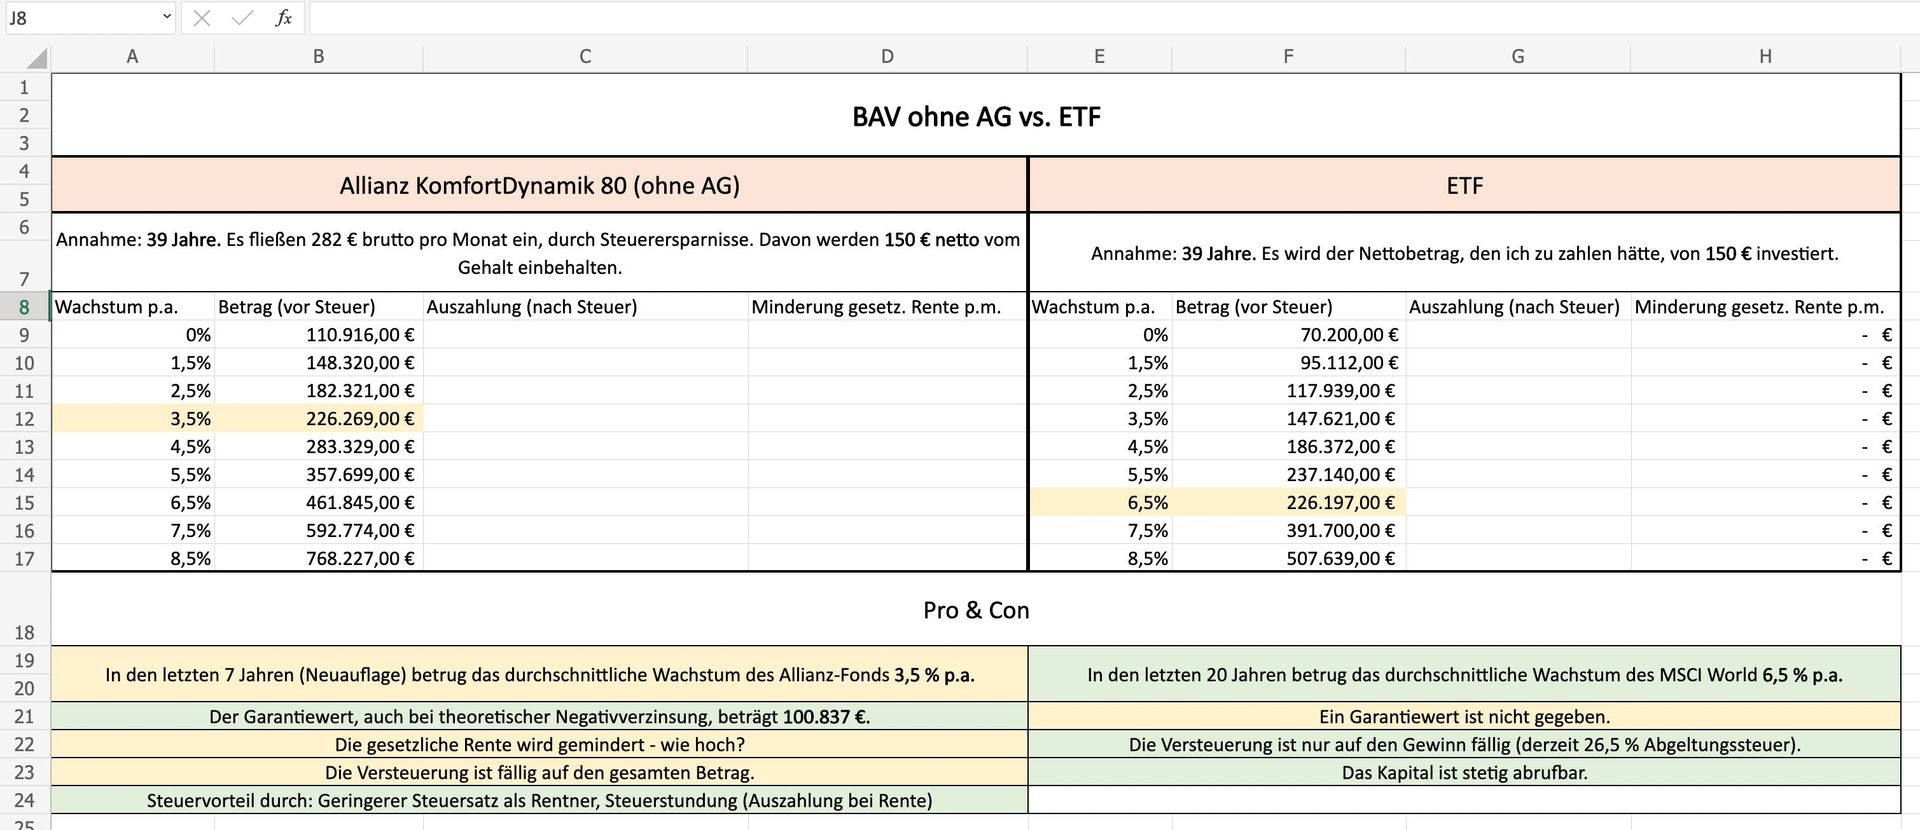Click the Insert Function fx icon
Image resolution: width=1920 pixels, height=830 pixels.
(x=283, y=18)
